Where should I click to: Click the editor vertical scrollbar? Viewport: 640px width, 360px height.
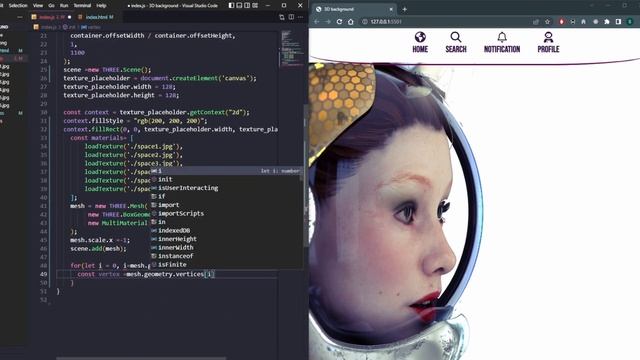point(306,176)
